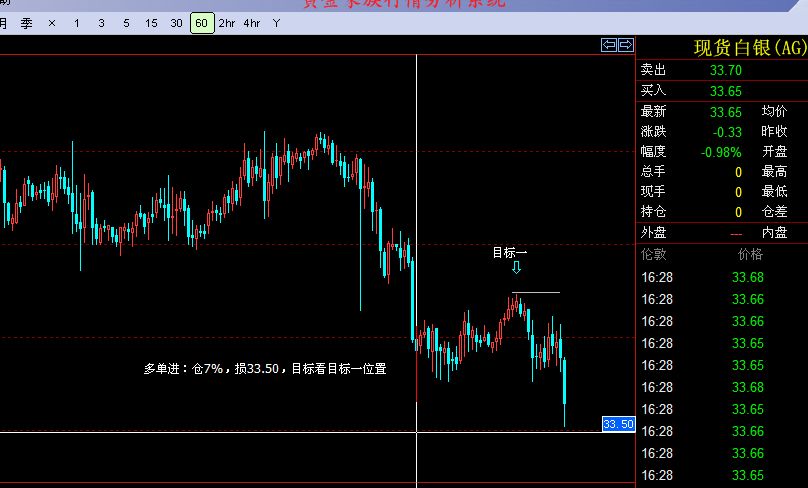
Task: Click the 卖出 price 33.70
Action: [x=726, y=70]
